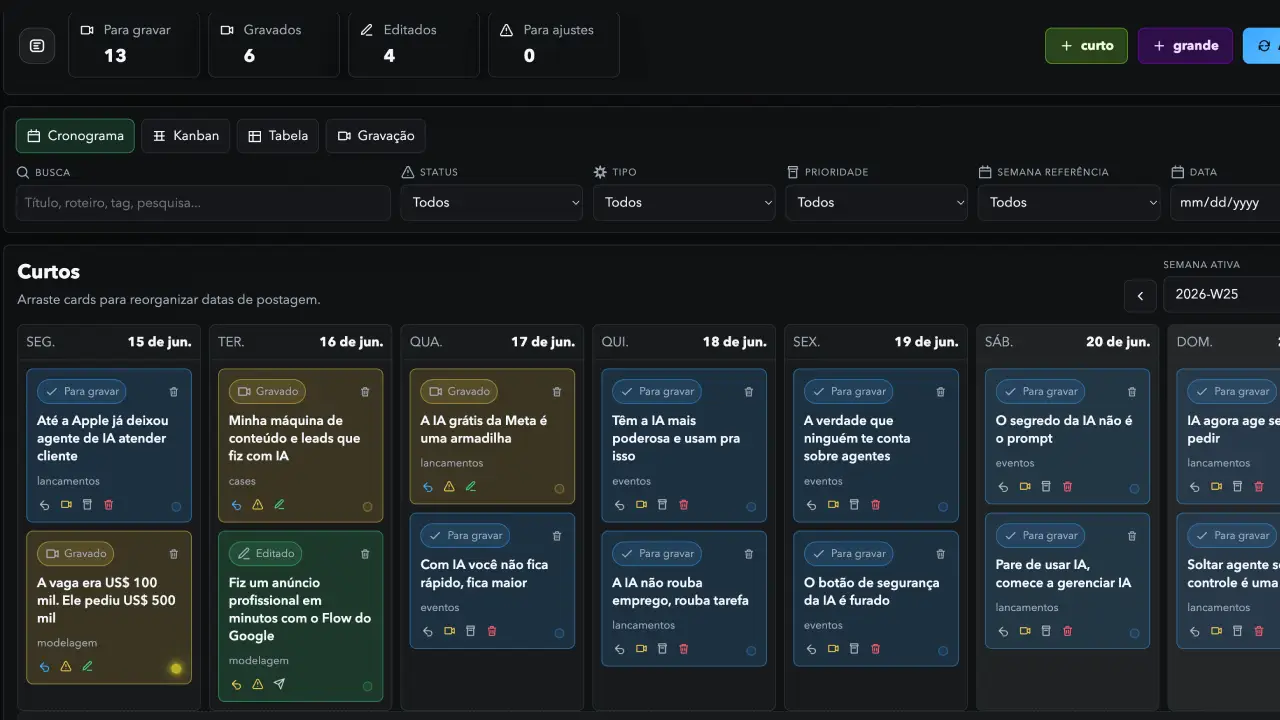The width and height of the screenshot is (1280, 720).
Task: Go to previous week with the chevron arrow
Action: tap(1140, 296)
